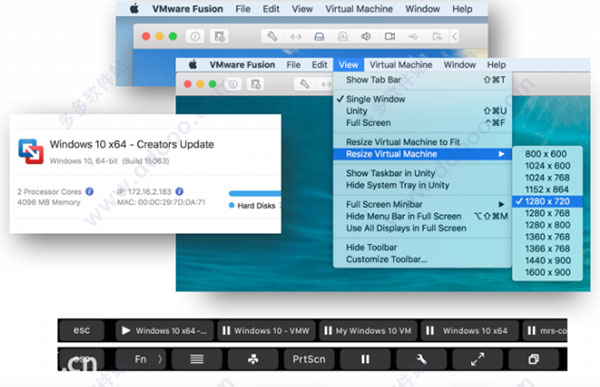Start Windows 10 x64 VM from Touch Bar
The width and height of the screenshot is (600, 387).
[x=165, y=330]
